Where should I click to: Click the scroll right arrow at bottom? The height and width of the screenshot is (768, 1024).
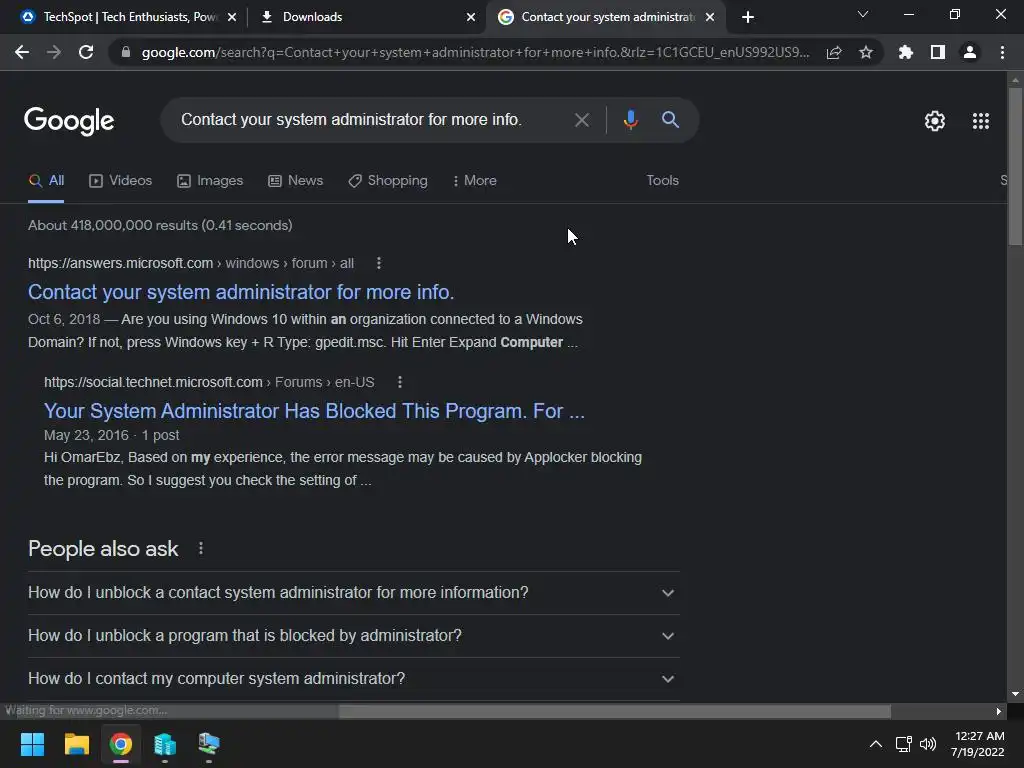(999, 711)
